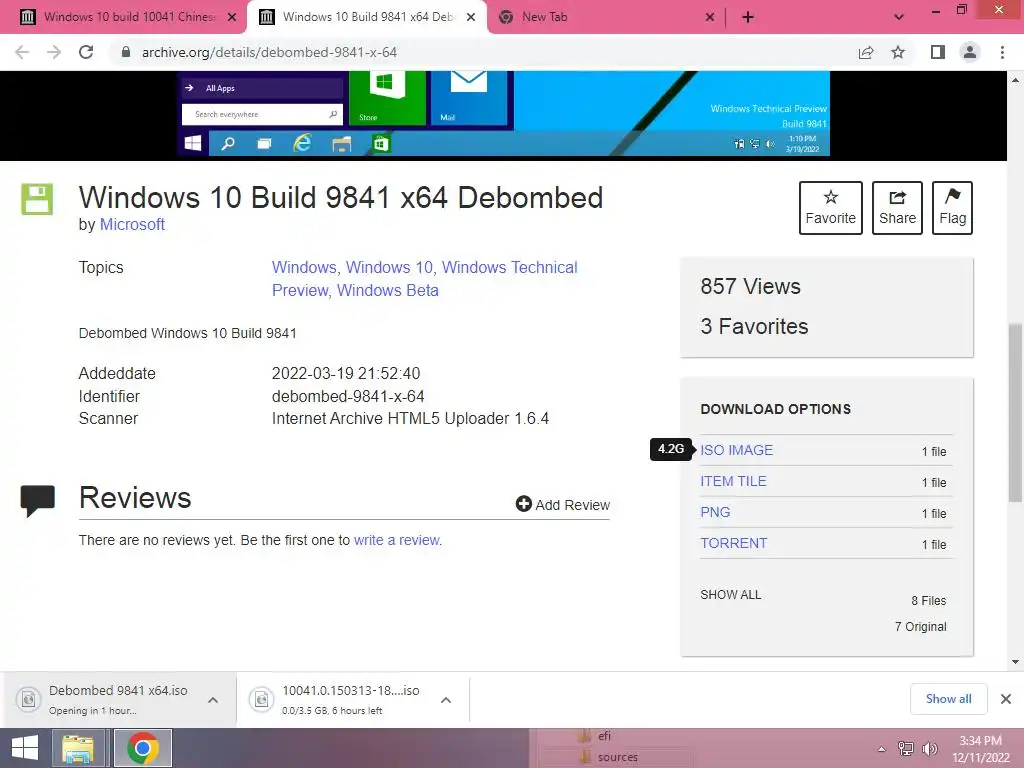Open network status tray icon
The width and height of the screenshot is (1024, 768).
point(906,749)
